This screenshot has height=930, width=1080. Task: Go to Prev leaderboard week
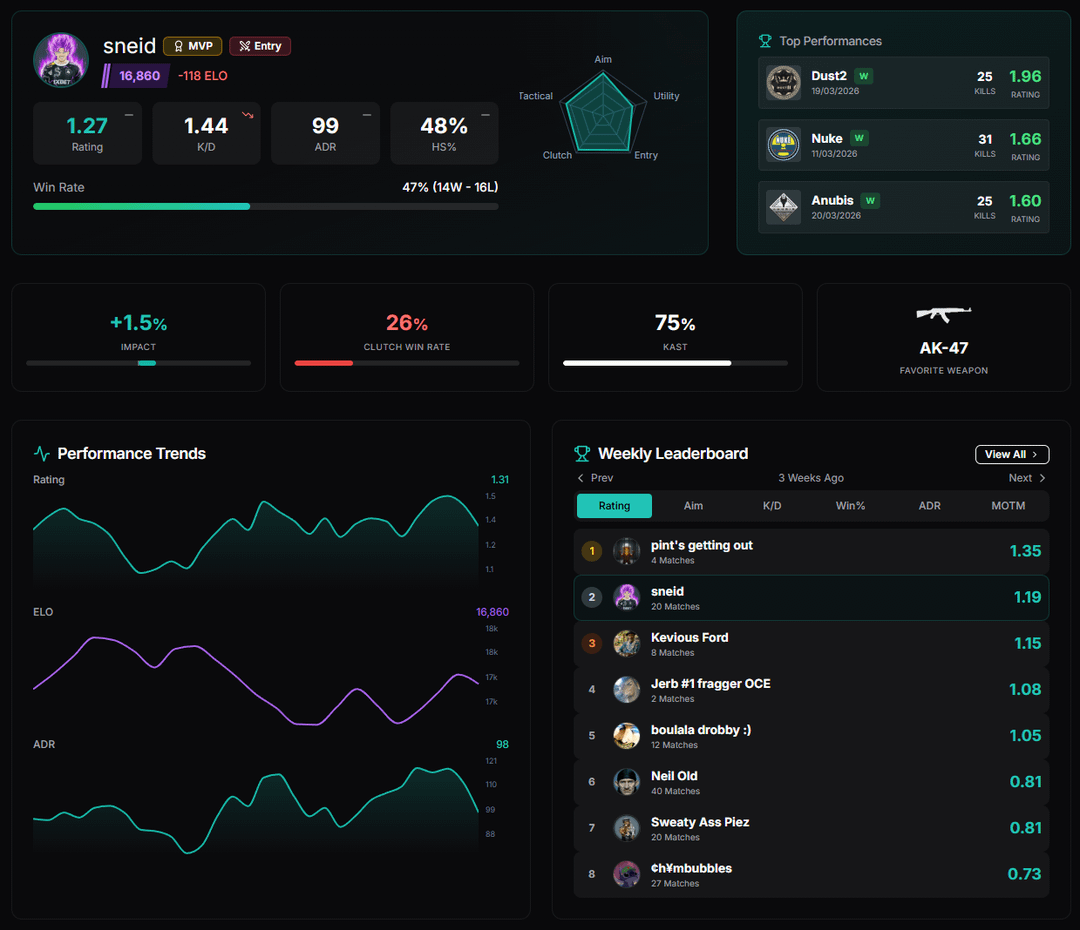tap(596, 478)
